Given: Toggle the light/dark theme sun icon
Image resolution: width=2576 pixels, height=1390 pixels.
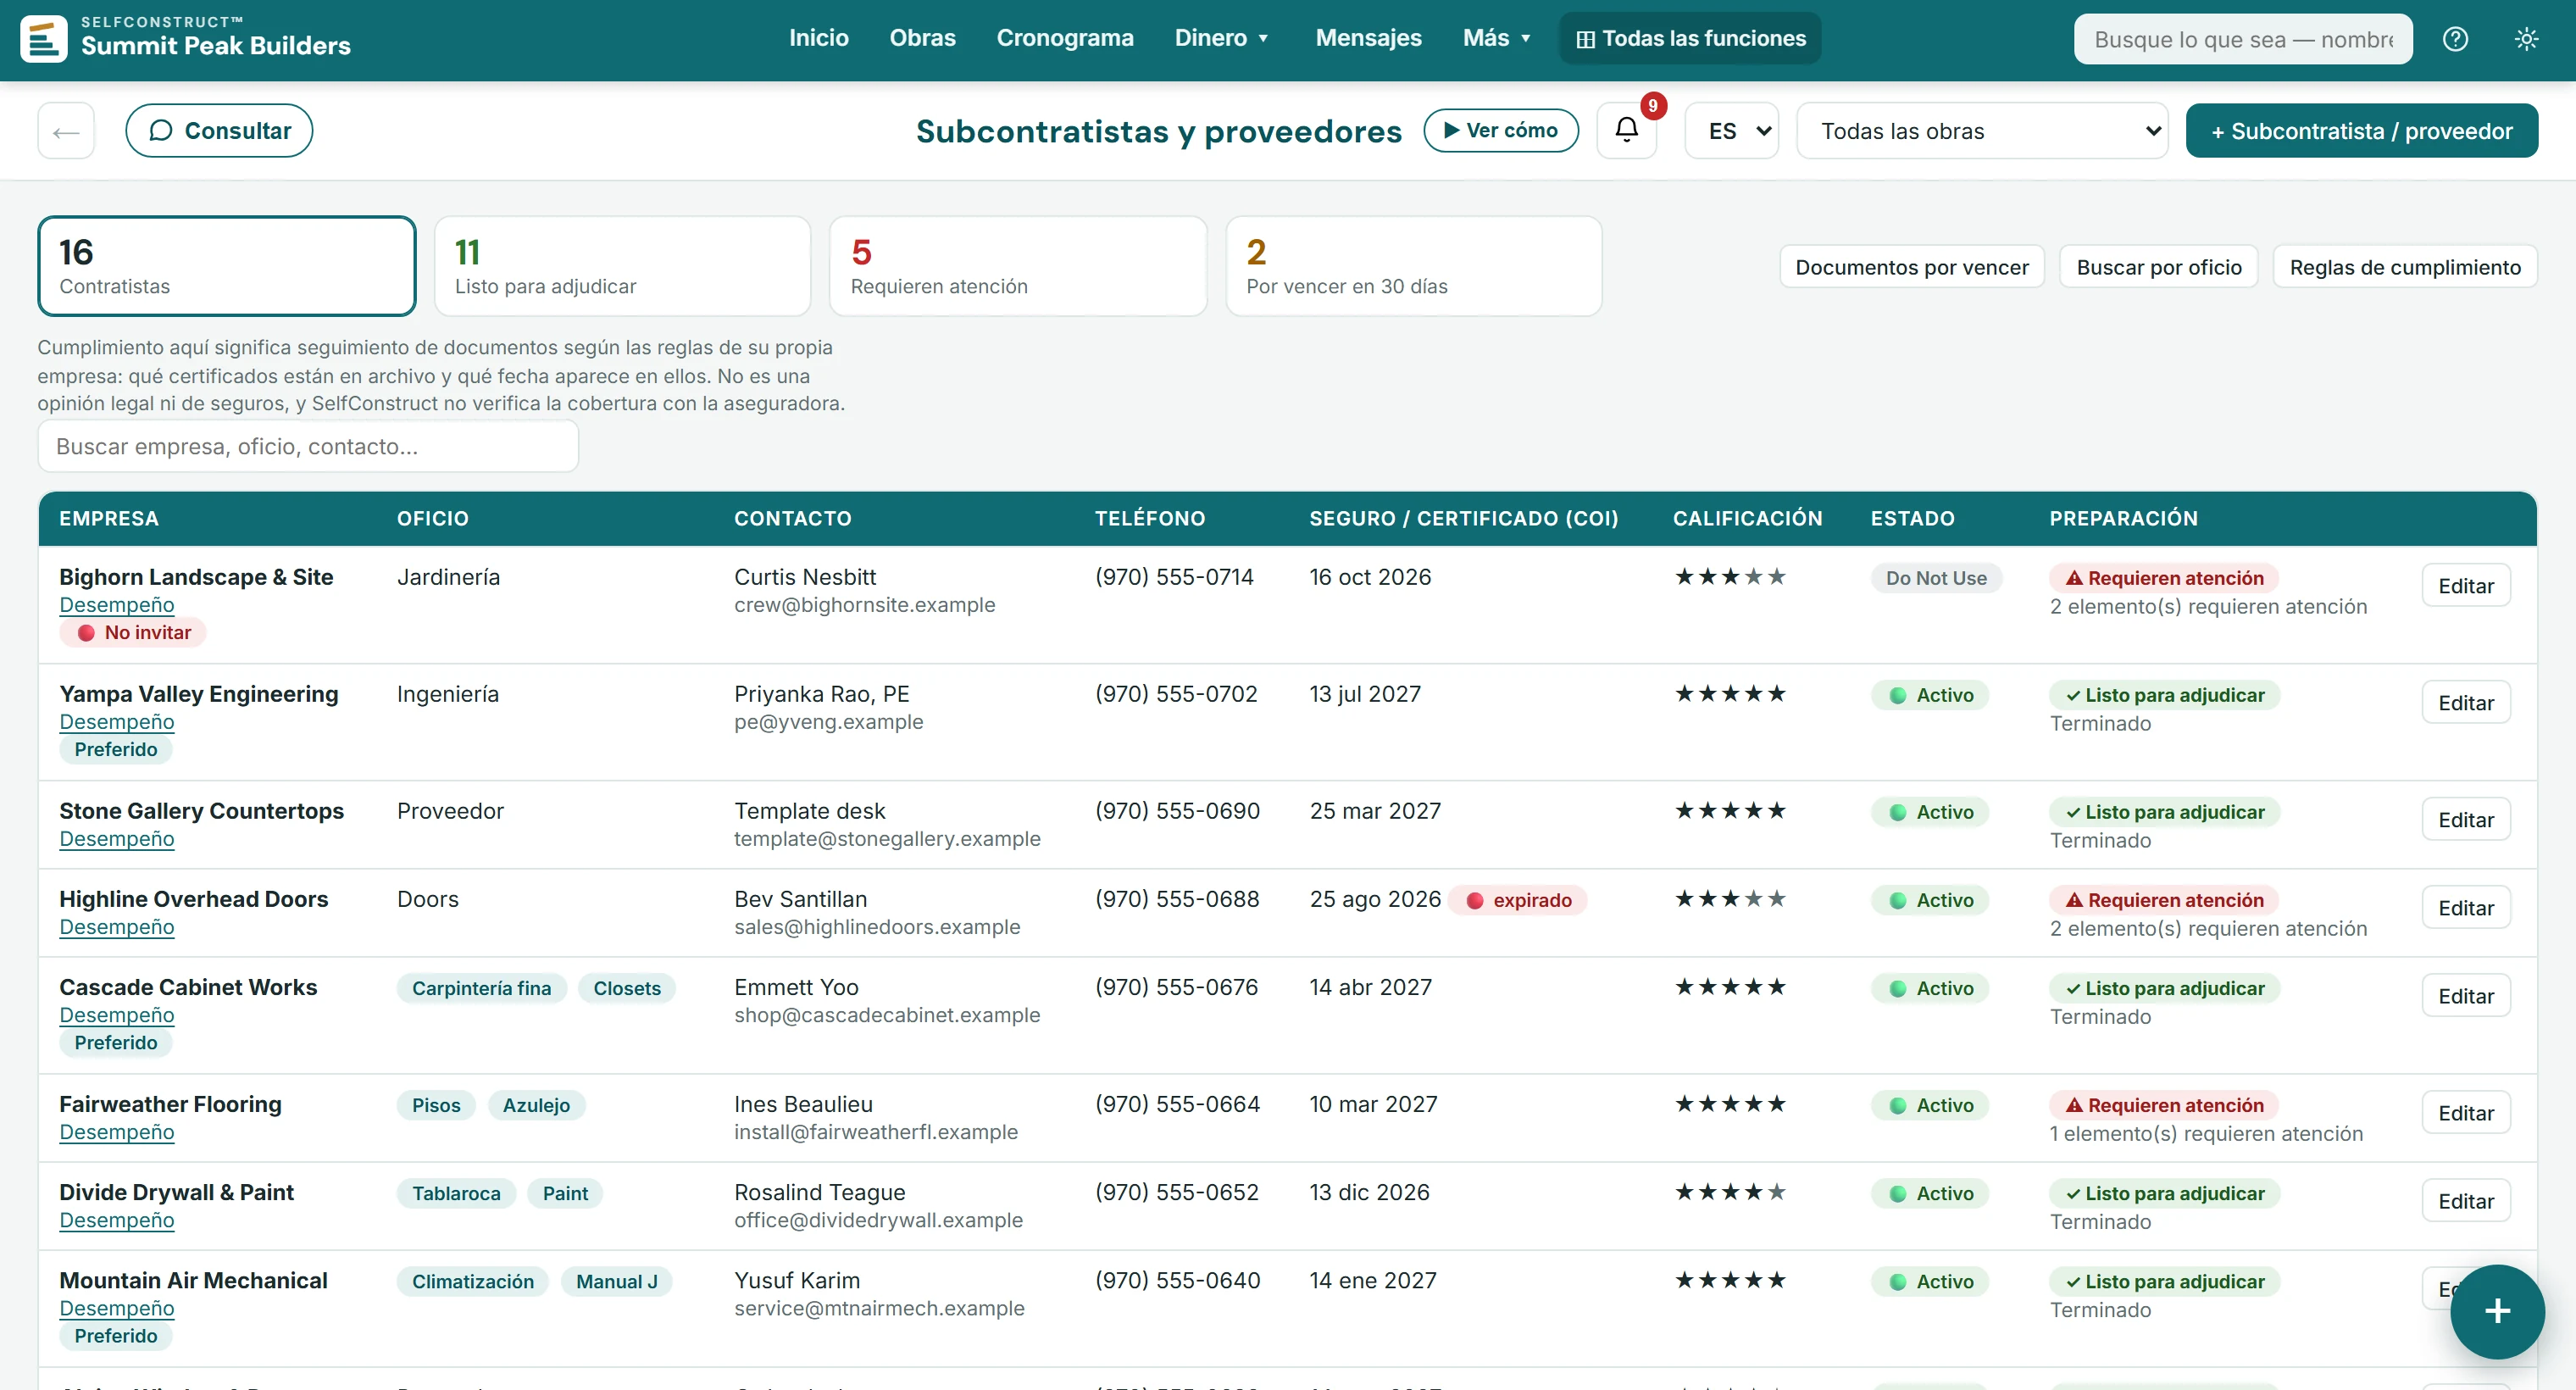Looking at the screenshot, I should click(2527, 39).
